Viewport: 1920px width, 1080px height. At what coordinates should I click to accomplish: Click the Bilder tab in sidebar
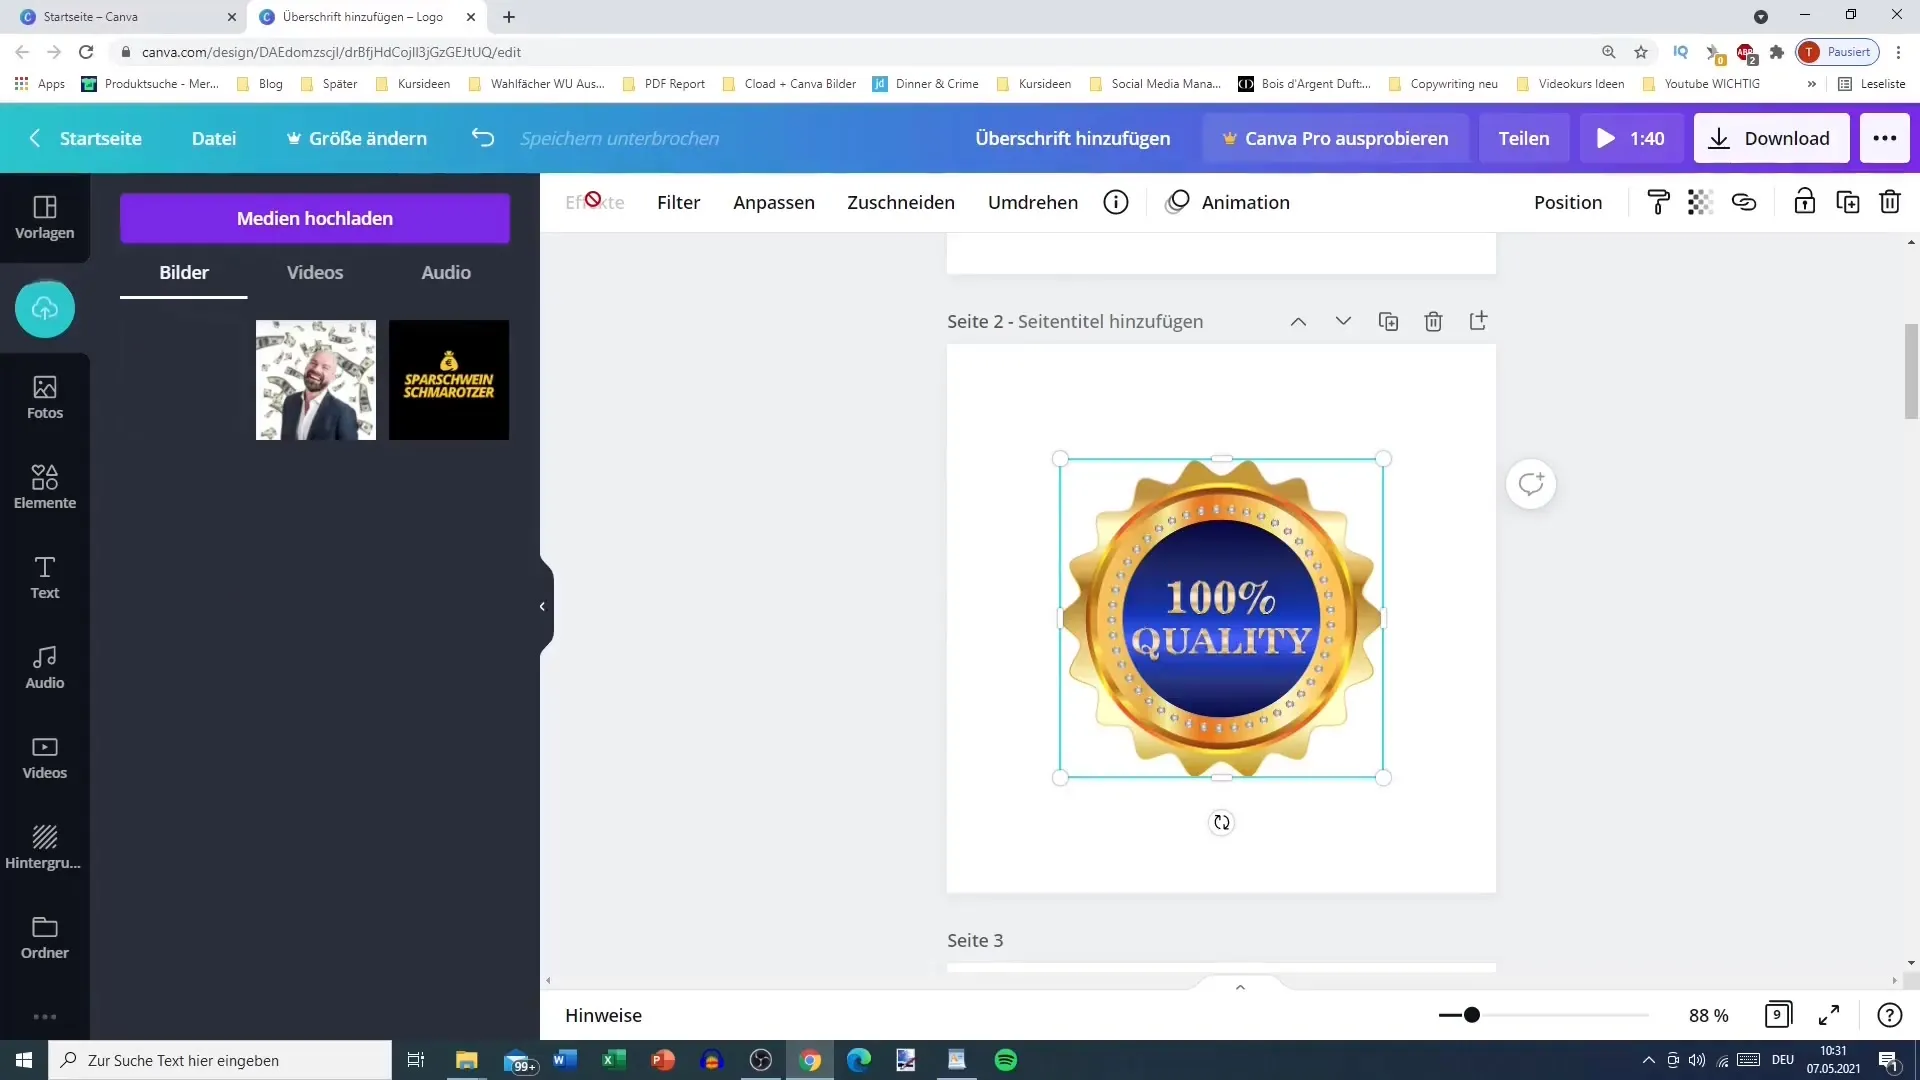pyautogui.click(x=185, y=272)
